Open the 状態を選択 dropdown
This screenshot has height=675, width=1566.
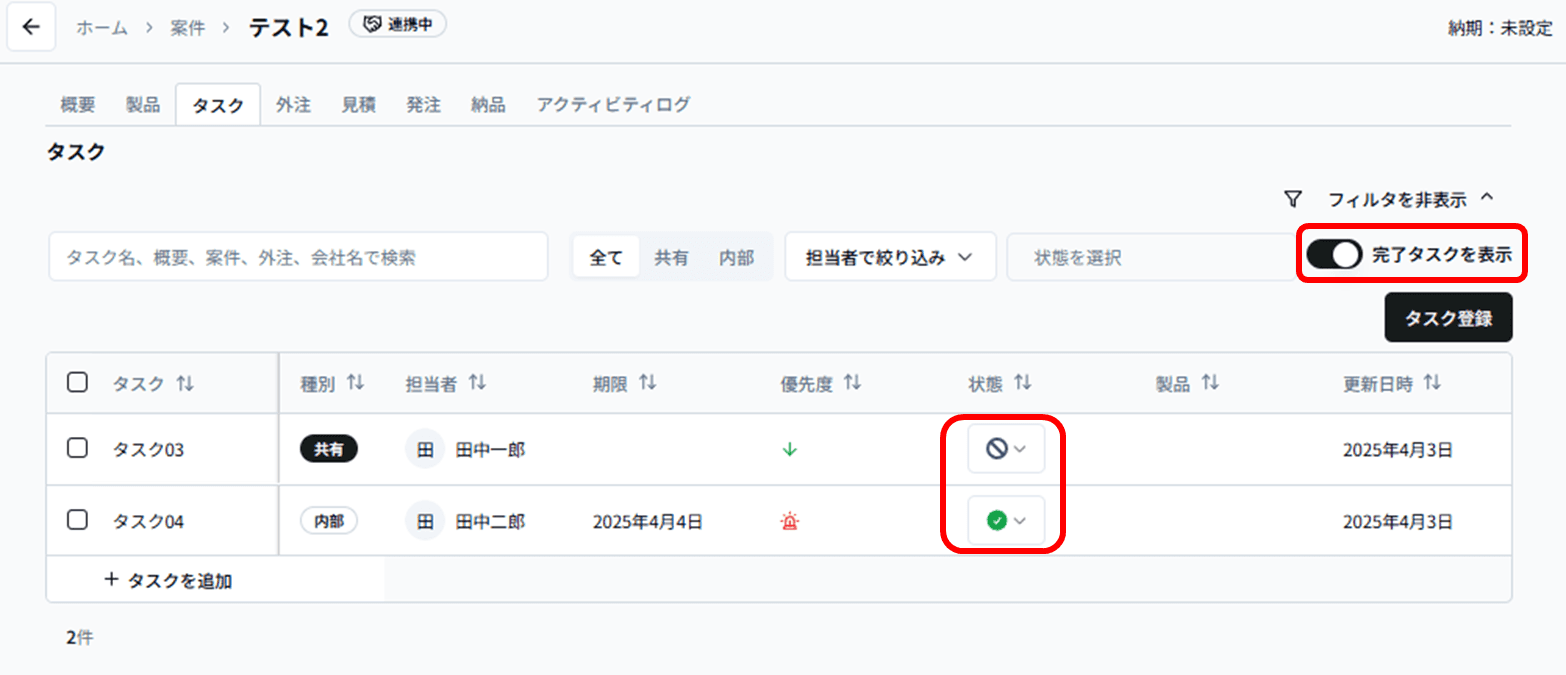click(x=1150, y=256)
